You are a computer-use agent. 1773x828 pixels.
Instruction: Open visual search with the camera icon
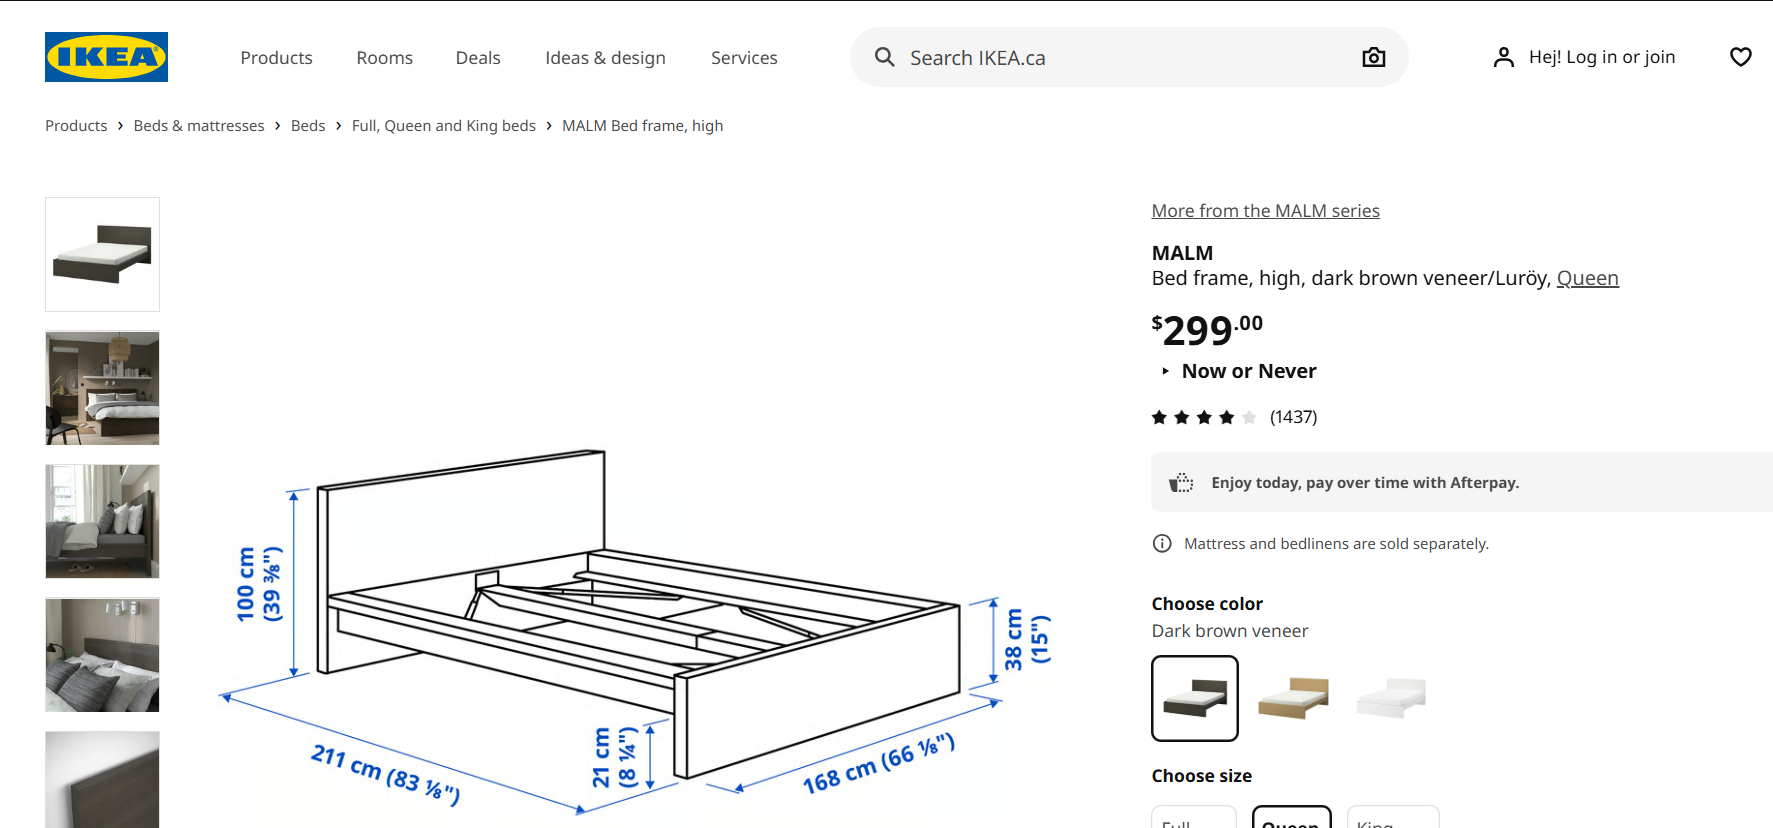click(1374, 57)
